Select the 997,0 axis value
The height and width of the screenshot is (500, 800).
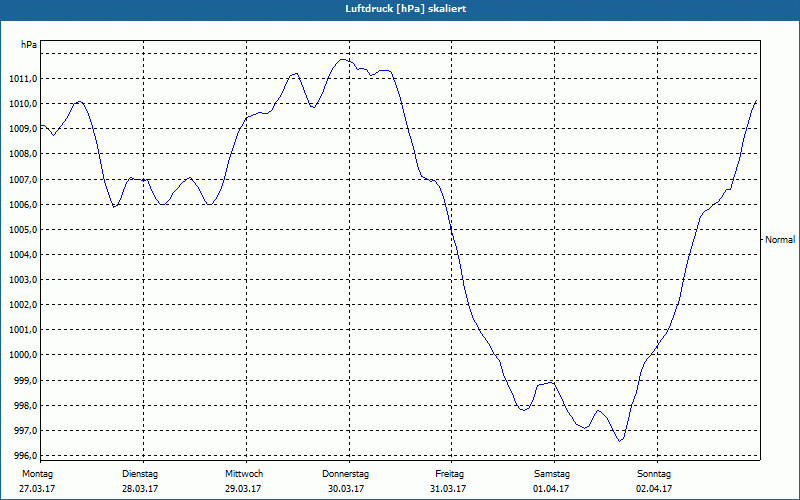pyautogui.click(x=25, y=431)
